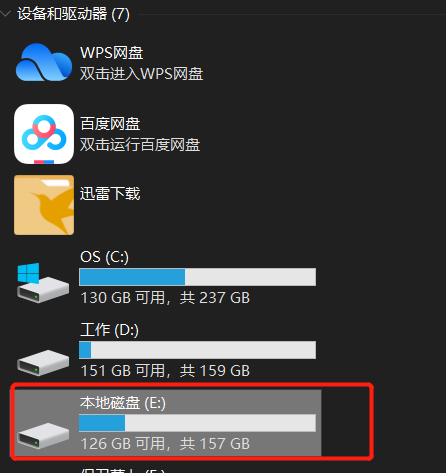Click the D: drive capacity bar
Screen dimensions: 446x473
pyautogui.click(x=197, y=350)
